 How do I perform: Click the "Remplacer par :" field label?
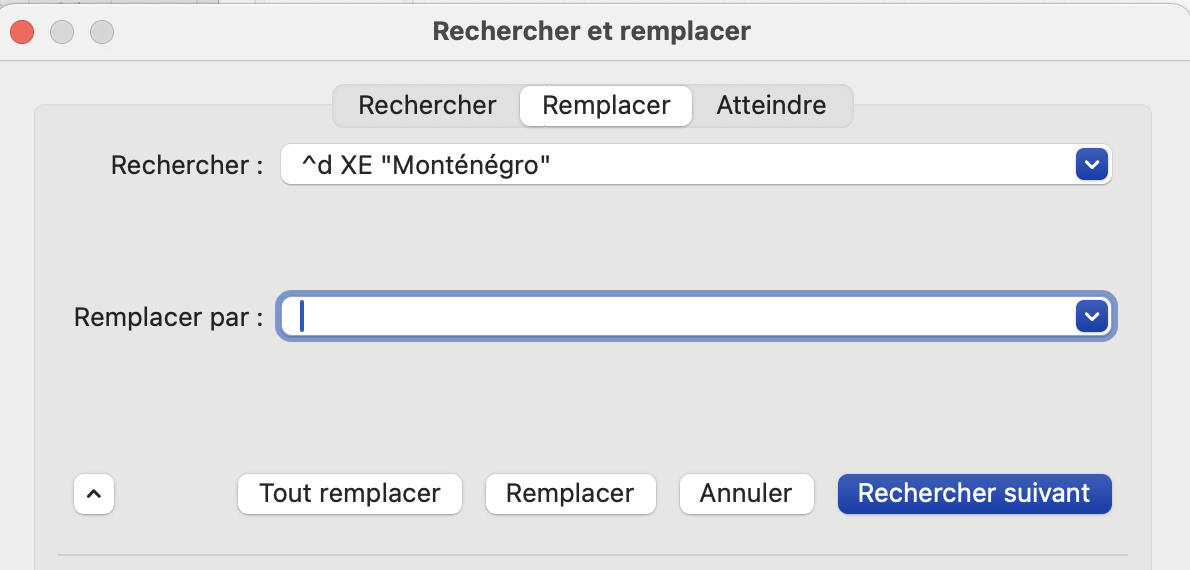pyautogui.click(x=168, y=318)
